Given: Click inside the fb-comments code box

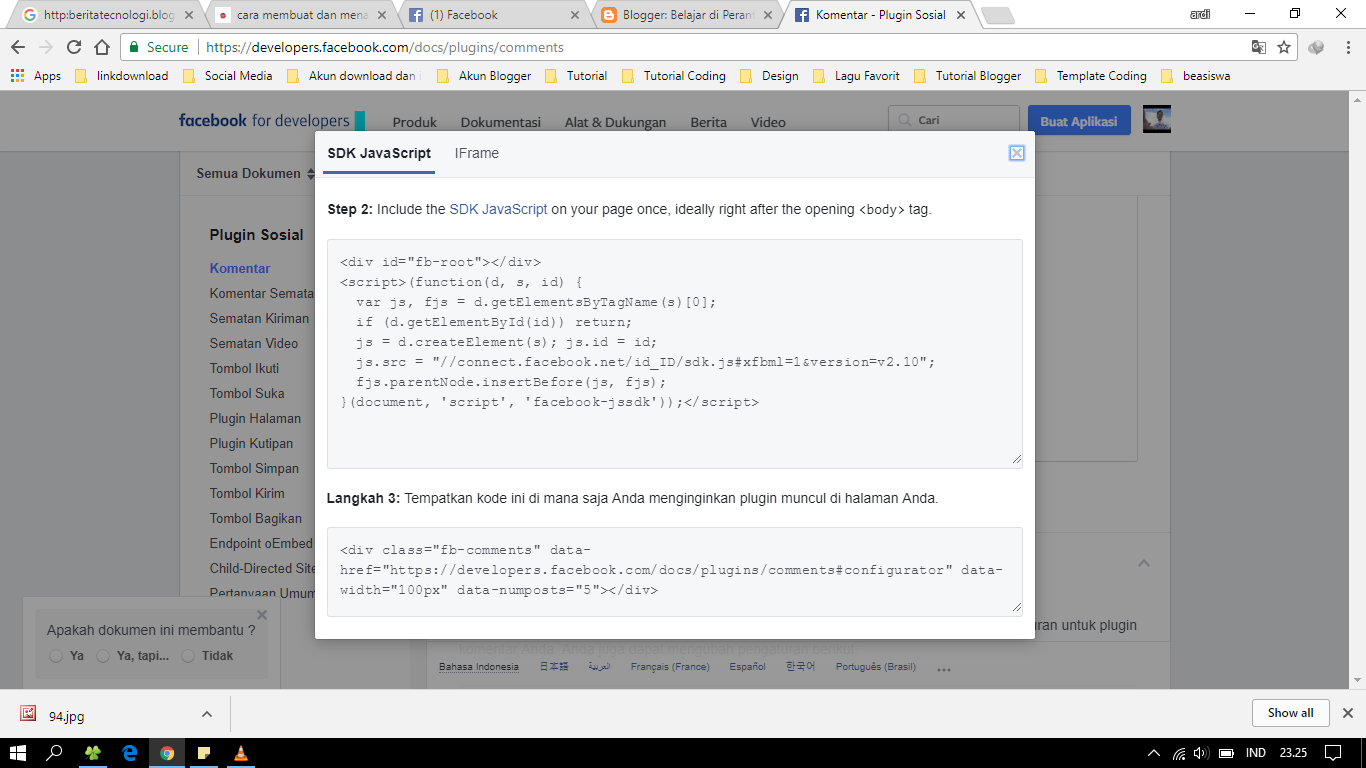Looking at the screenshot, I should click(675, 570).
